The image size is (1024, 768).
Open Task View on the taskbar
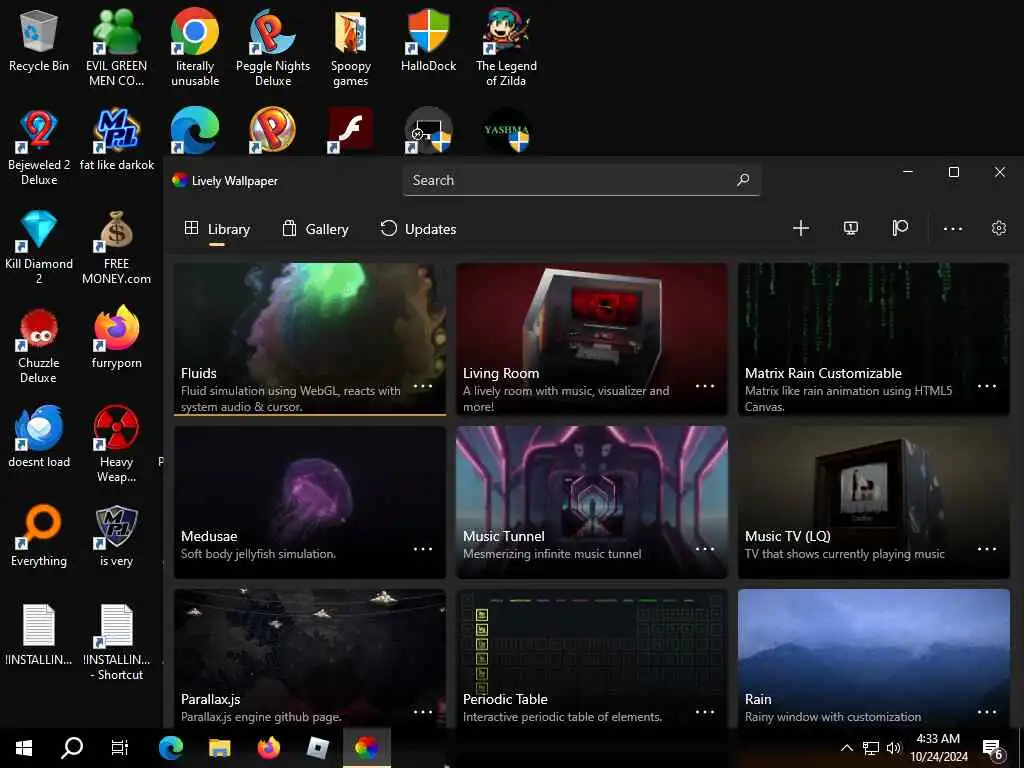pyautogui.click(x=120, y=748)
